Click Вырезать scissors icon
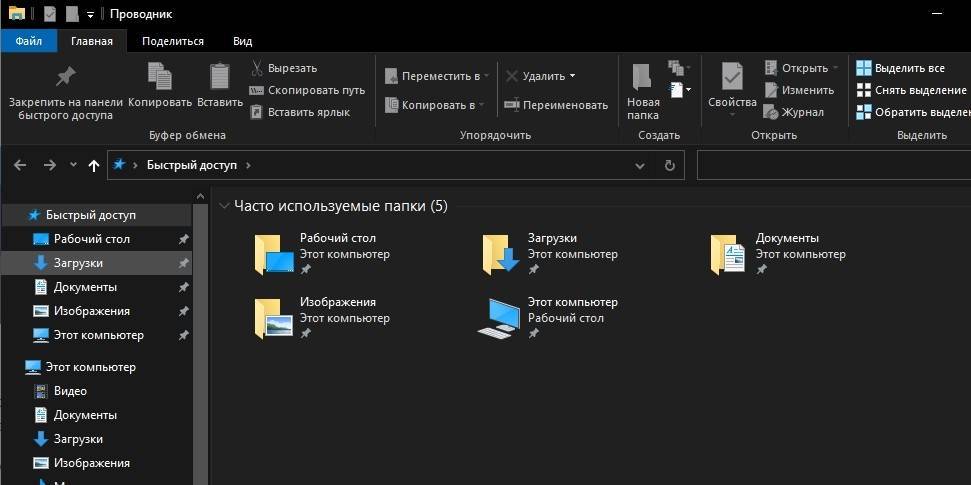 (x=256, y=68)
